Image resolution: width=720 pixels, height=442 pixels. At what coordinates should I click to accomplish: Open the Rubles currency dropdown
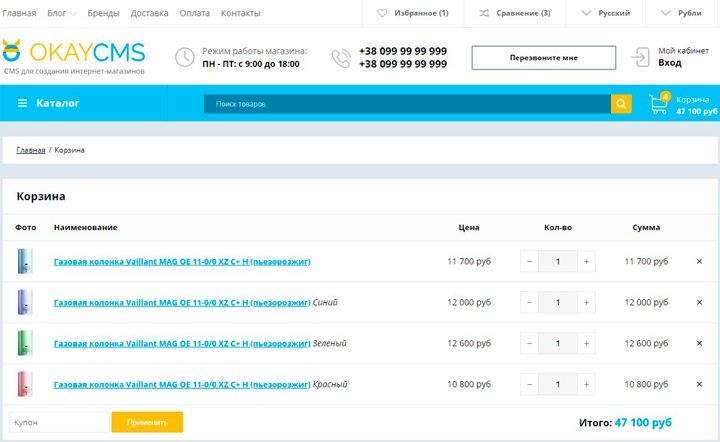point(688,13)
